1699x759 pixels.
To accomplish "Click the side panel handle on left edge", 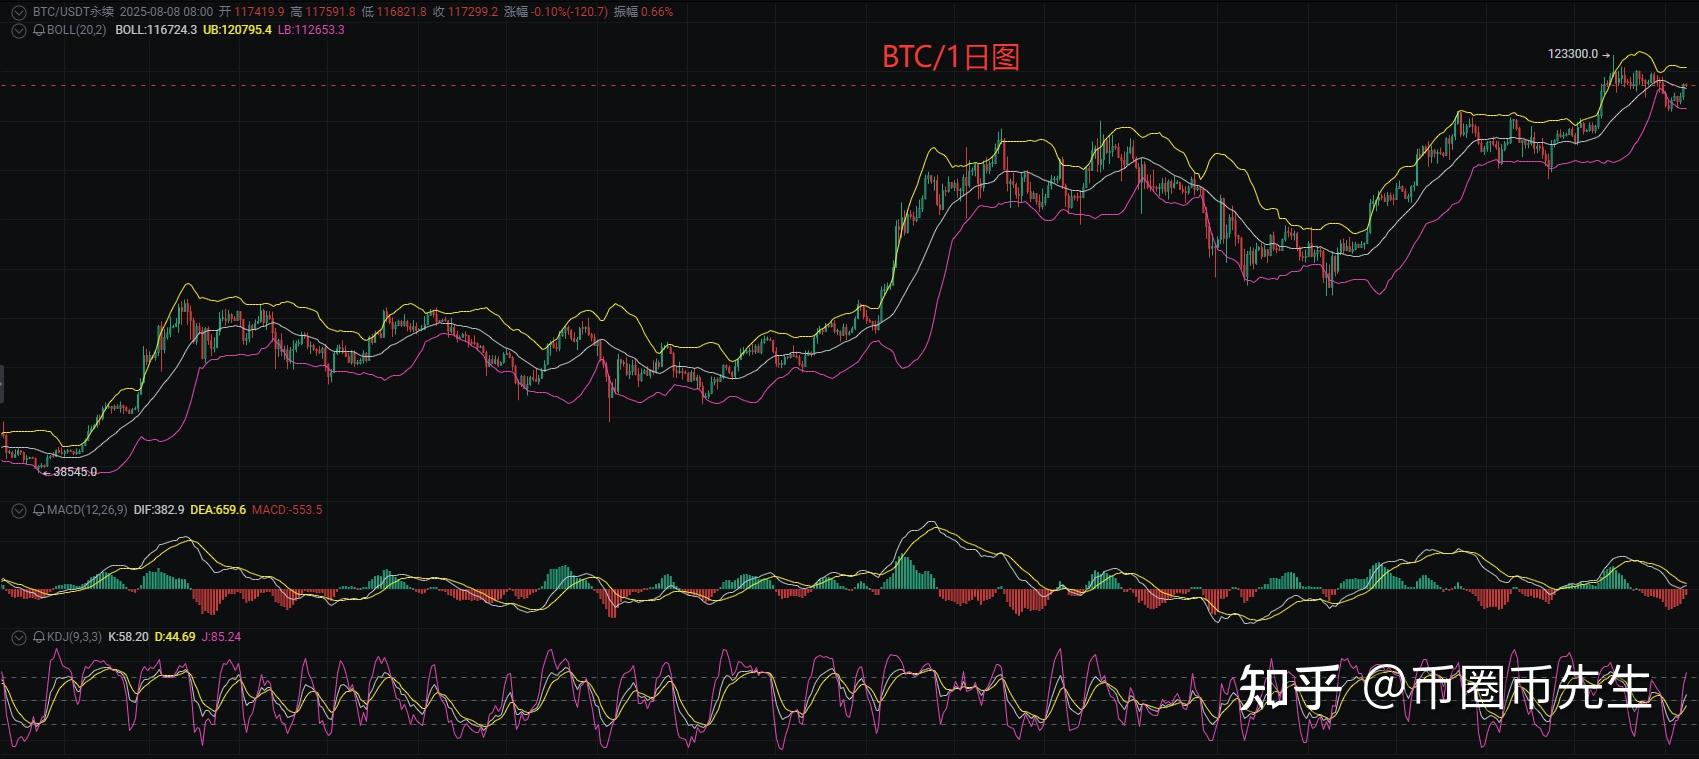I will point(2,383).
